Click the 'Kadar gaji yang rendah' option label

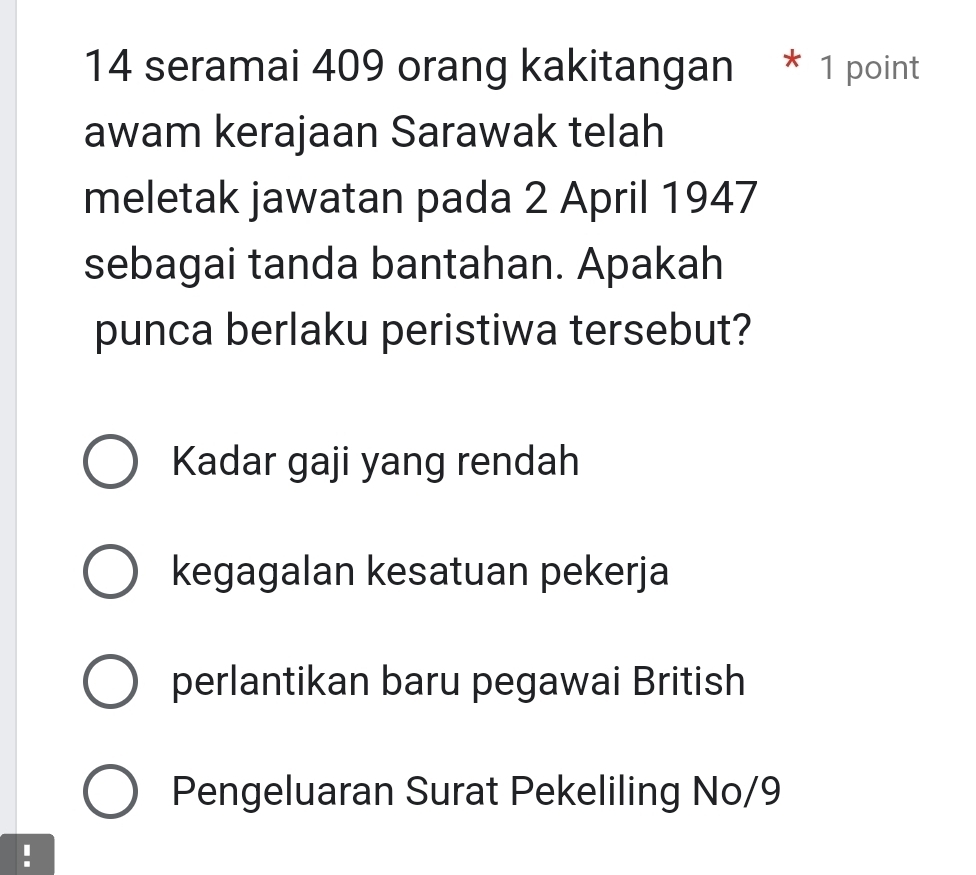[375, 462]
